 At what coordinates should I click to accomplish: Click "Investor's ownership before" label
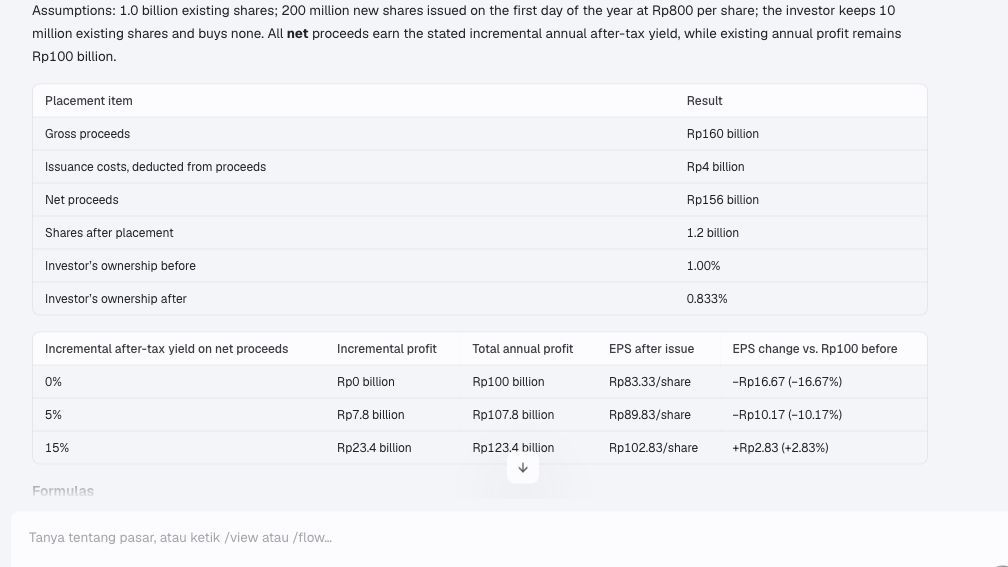[120, 266]
